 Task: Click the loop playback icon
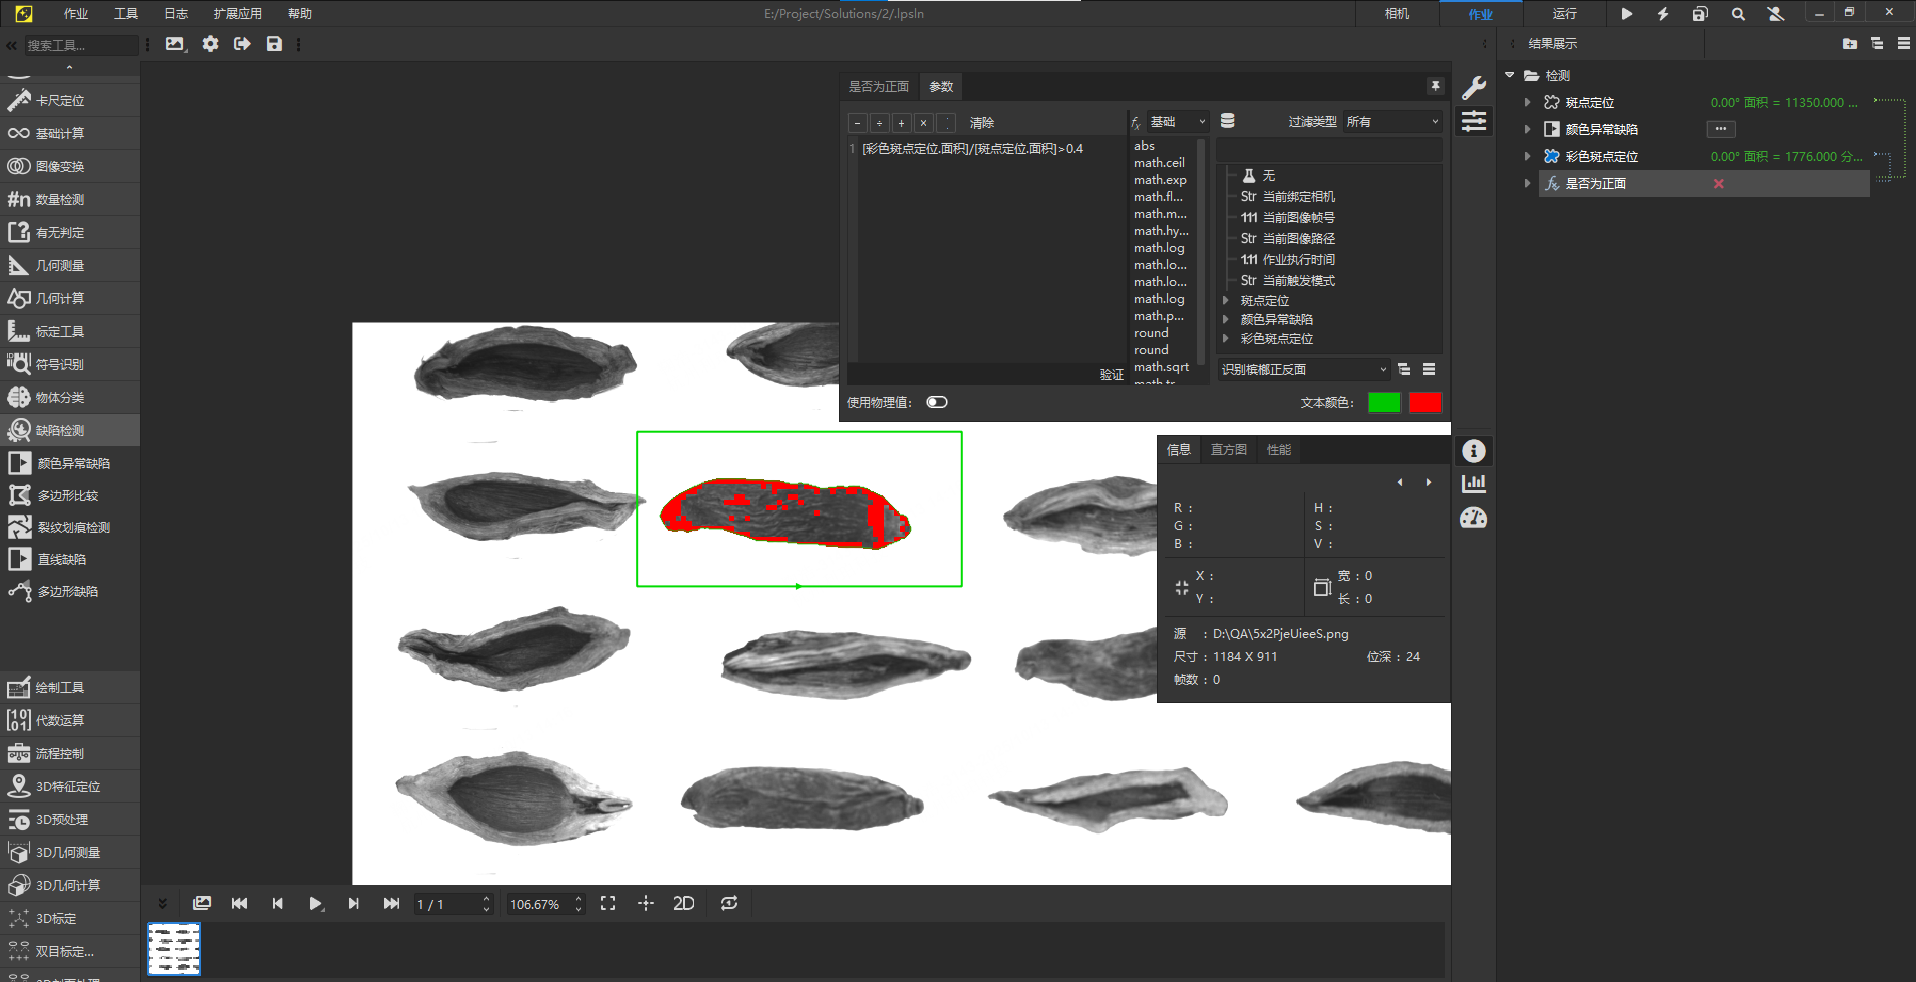click(x=729, y=904)
